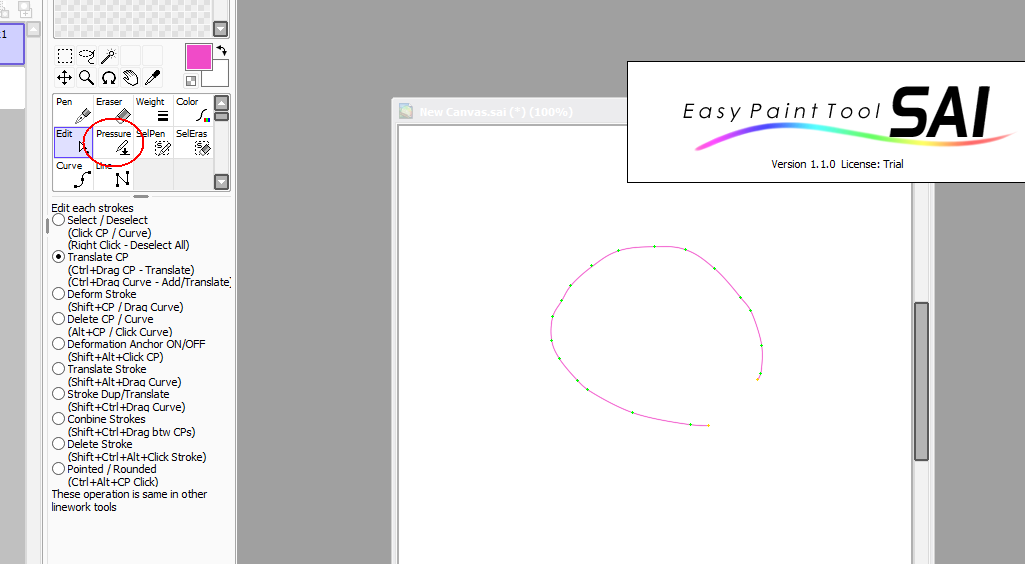Click 'Version 1.1.0 License: Trial' text
Screen dimensions: 1025x564
tap(837, 164)
